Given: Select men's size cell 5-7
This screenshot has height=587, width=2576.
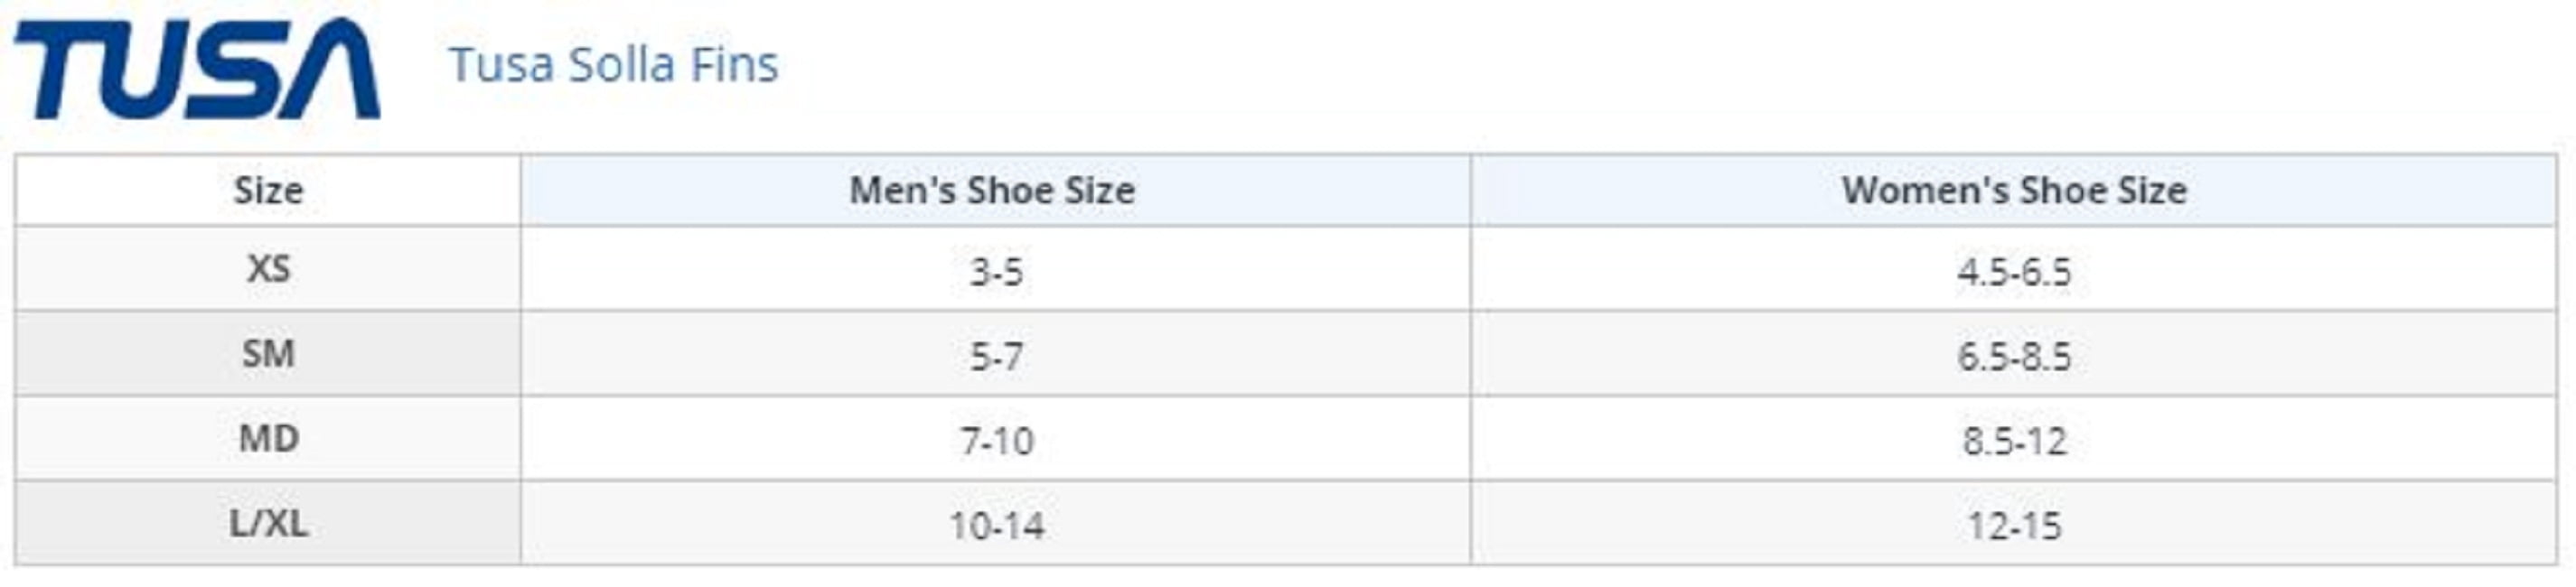Looking at the screenshot, I should click(995, 355).
